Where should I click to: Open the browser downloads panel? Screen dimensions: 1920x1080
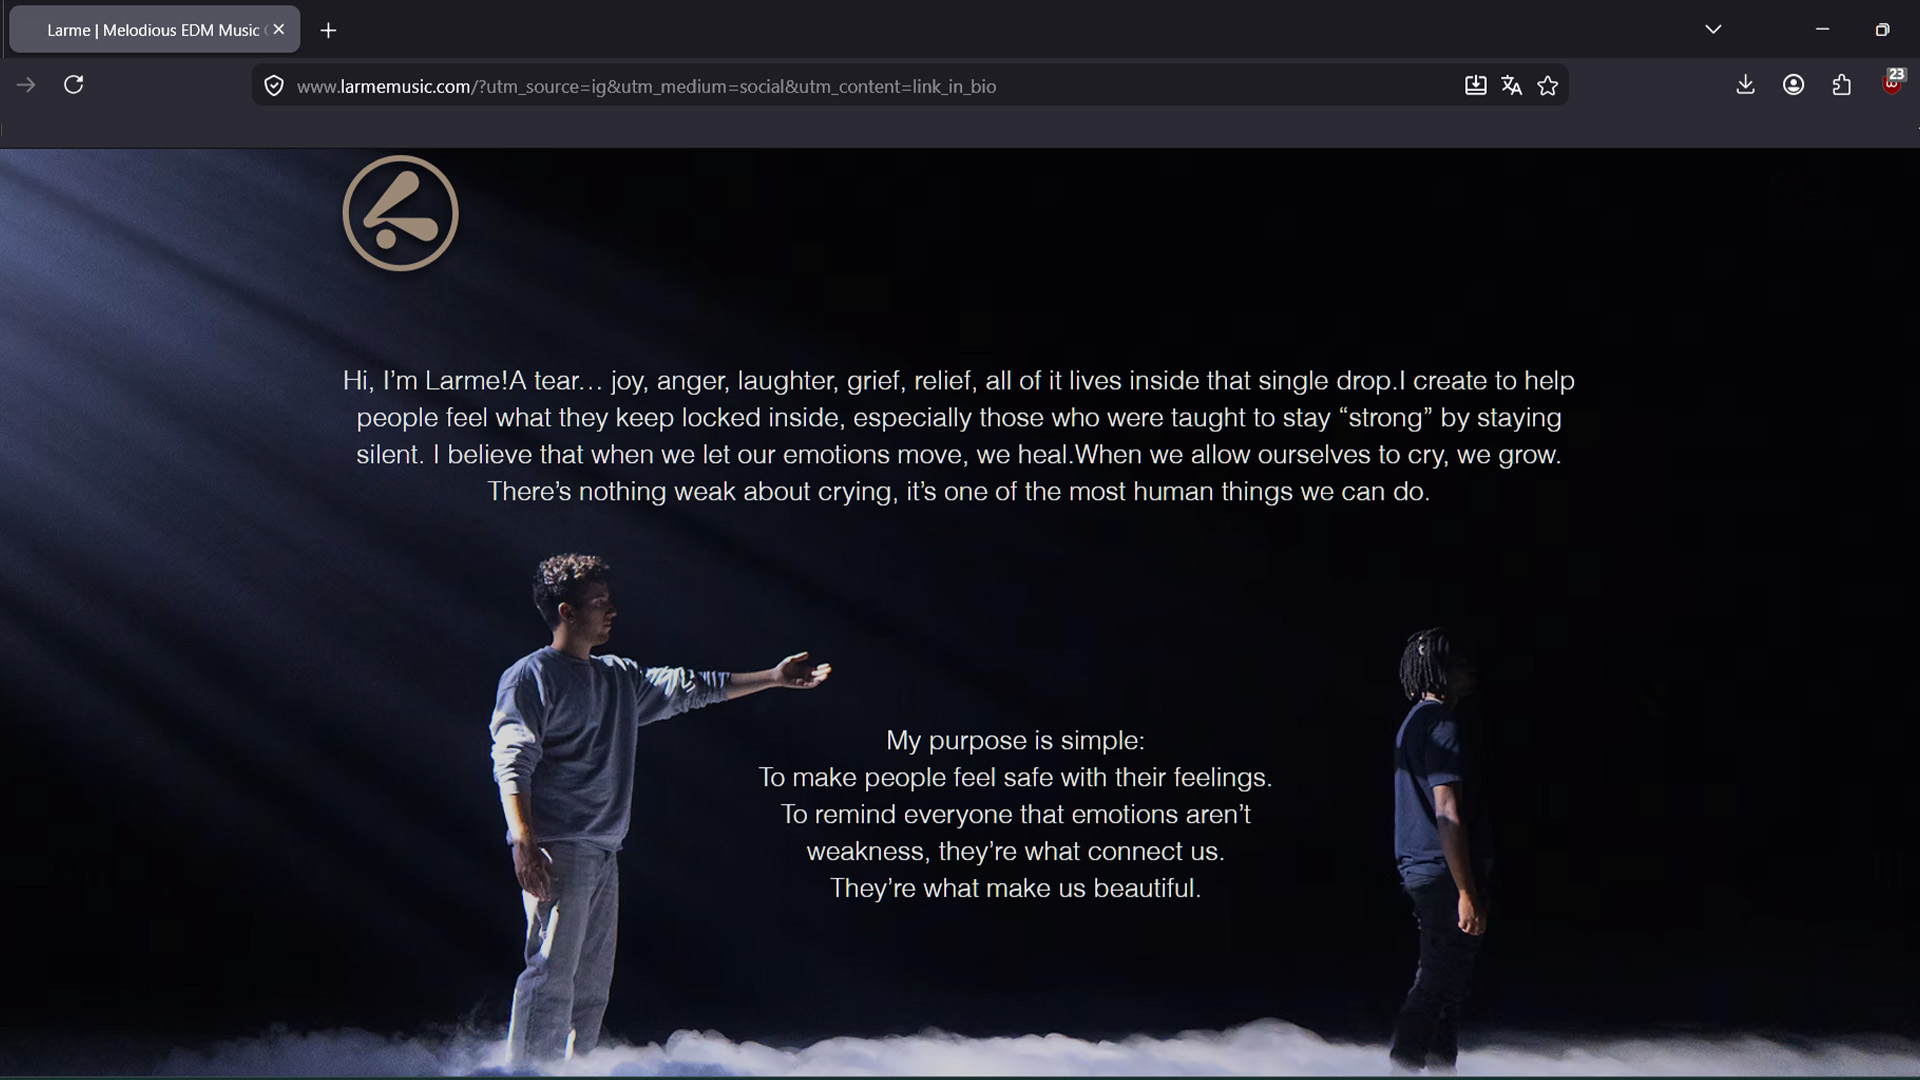[x=1745, y=85]
